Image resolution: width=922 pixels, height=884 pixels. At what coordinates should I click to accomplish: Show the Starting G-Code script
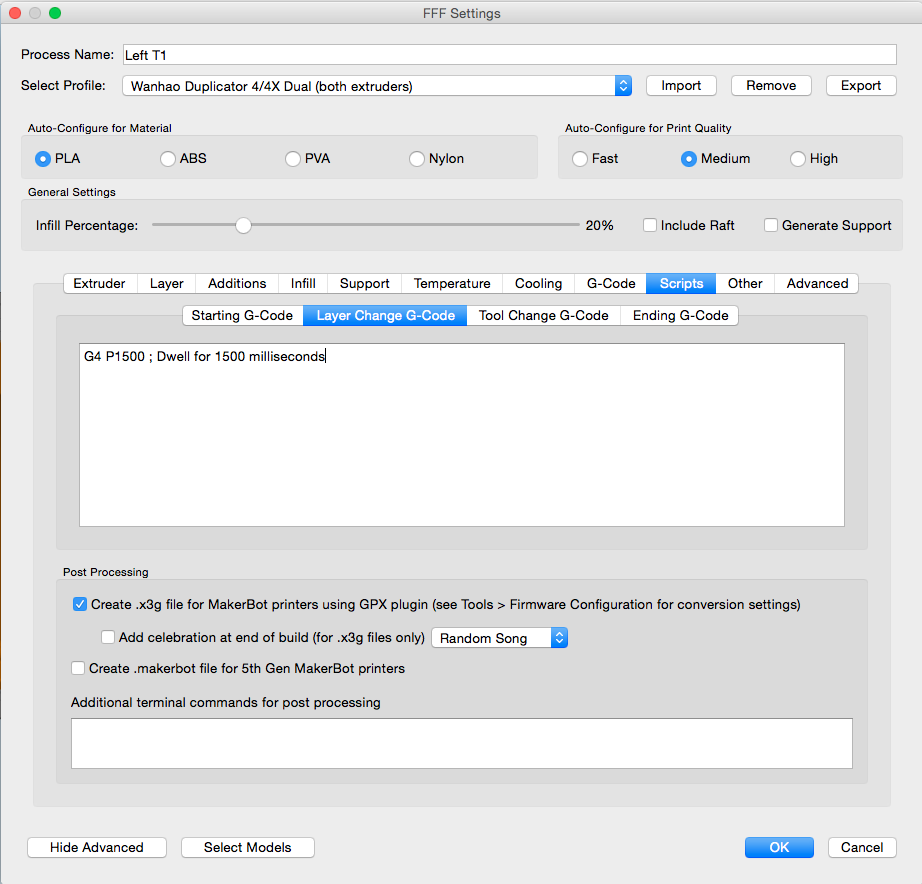click(242, 316)
